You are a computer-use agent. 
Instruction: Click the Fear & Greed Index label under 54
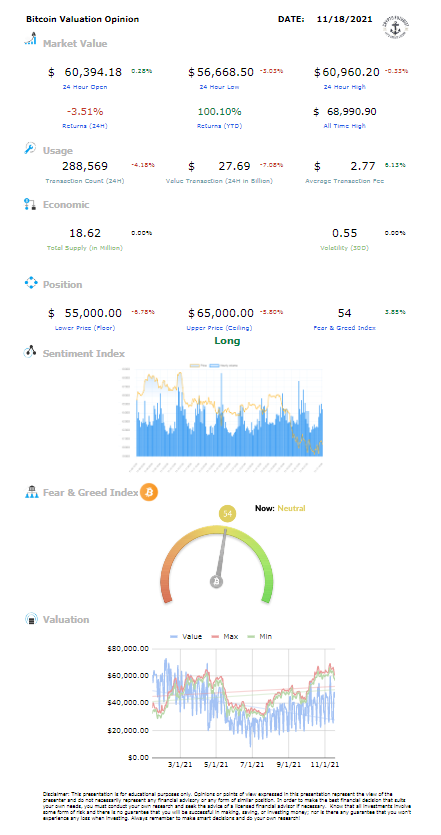[344, 328]
